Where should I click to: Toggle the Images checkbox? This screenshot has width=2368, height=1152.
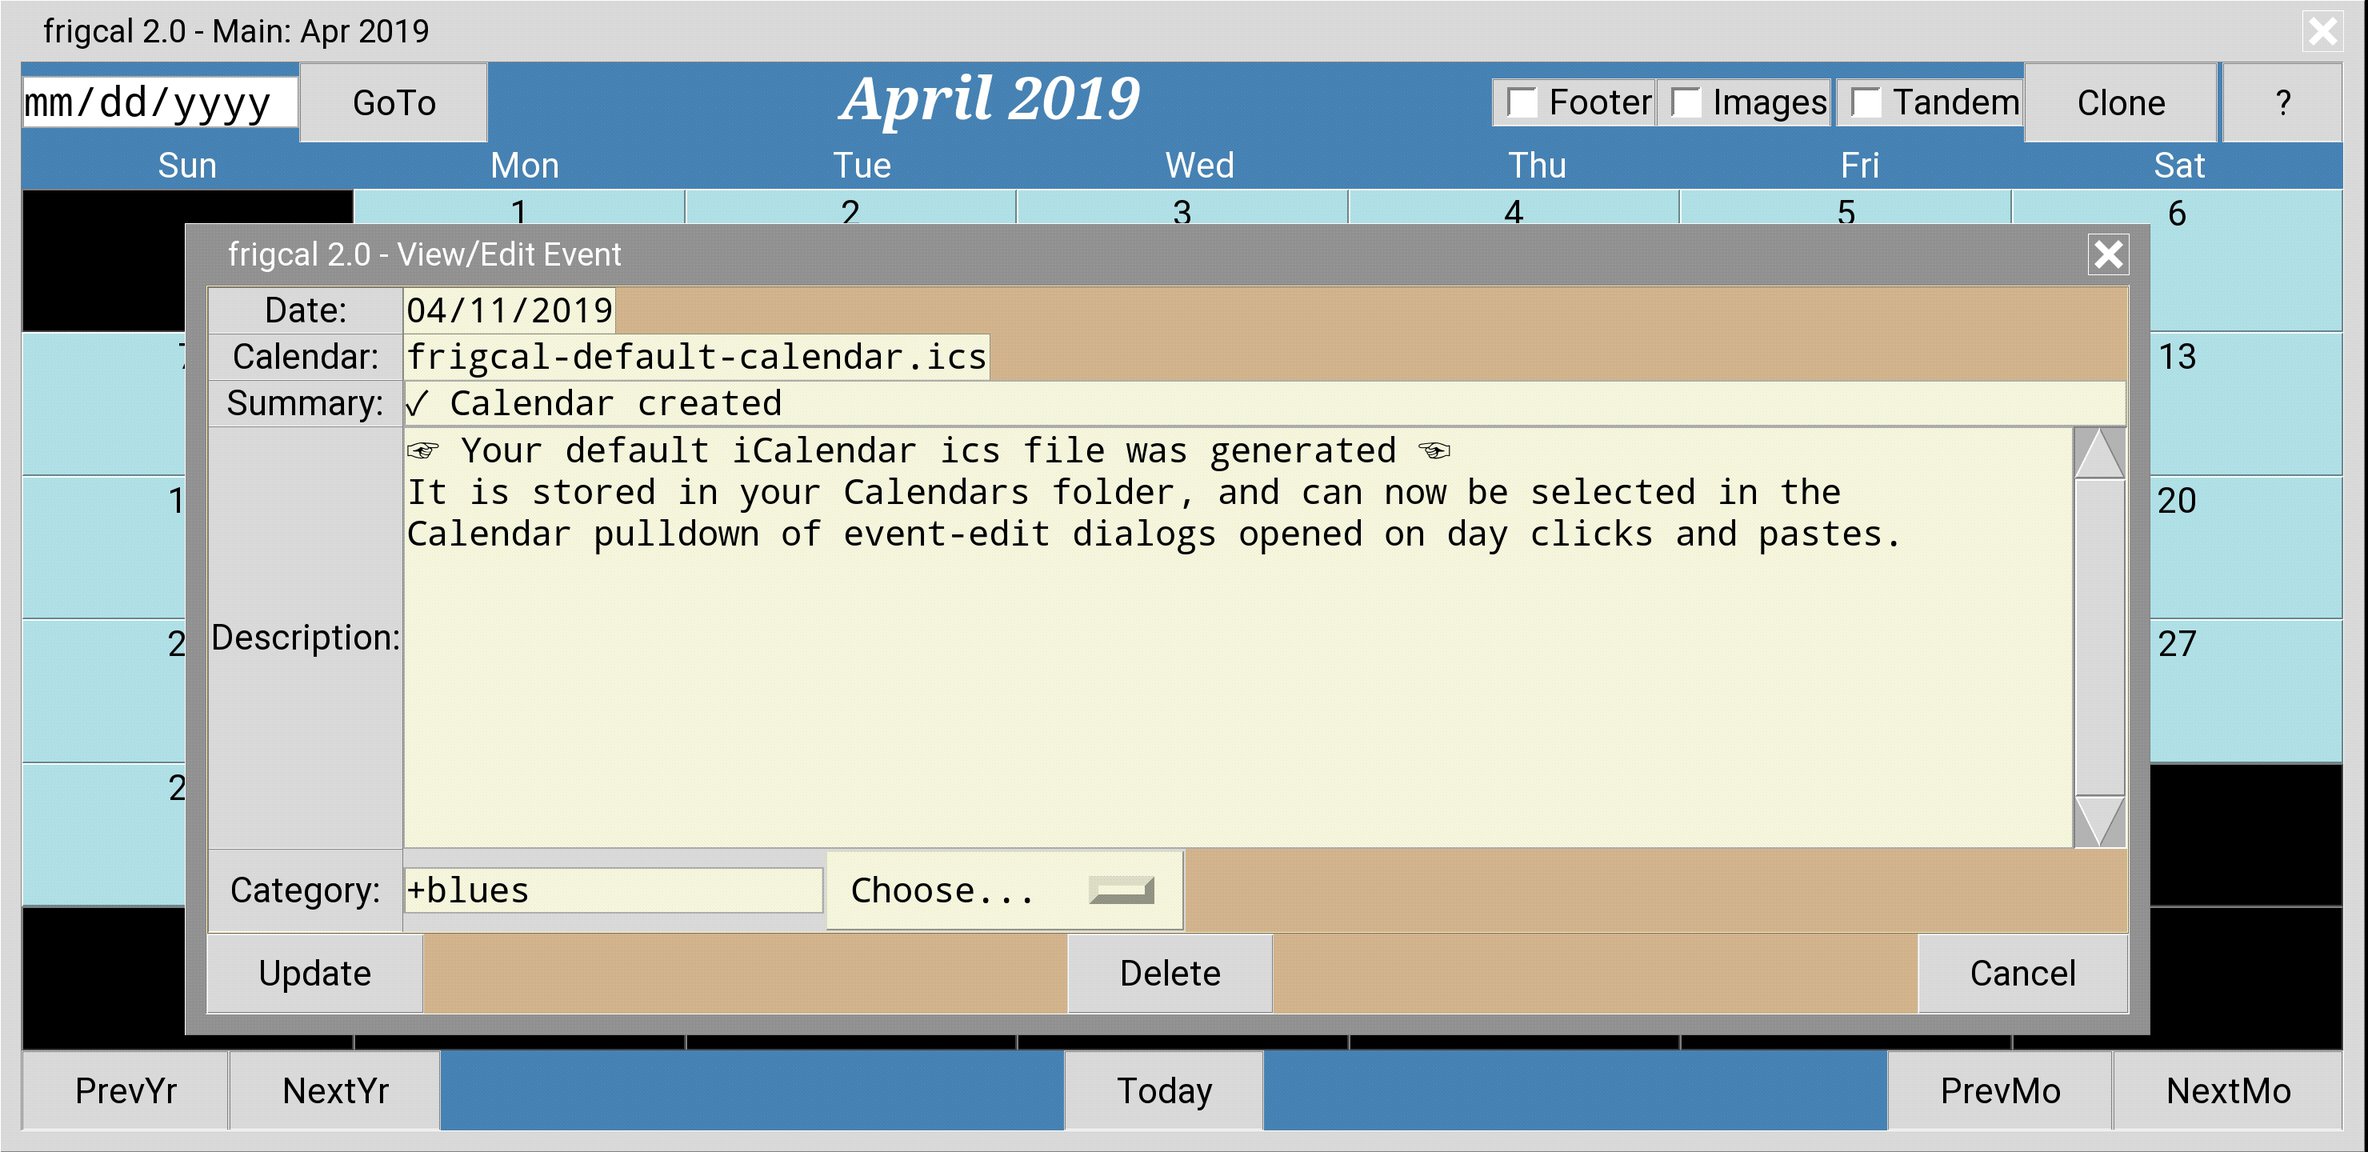click(1686, 103)
